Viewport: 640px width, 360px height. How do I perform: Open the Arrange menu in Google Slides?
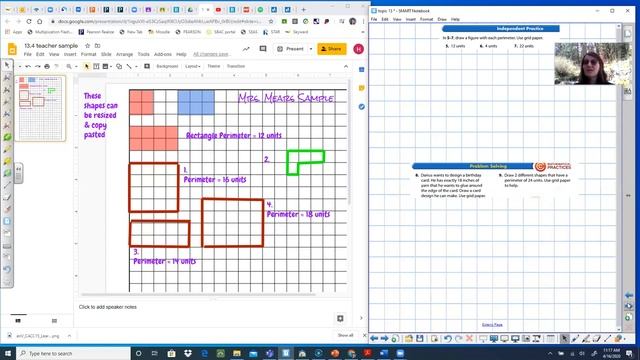[x=124, y=54]
